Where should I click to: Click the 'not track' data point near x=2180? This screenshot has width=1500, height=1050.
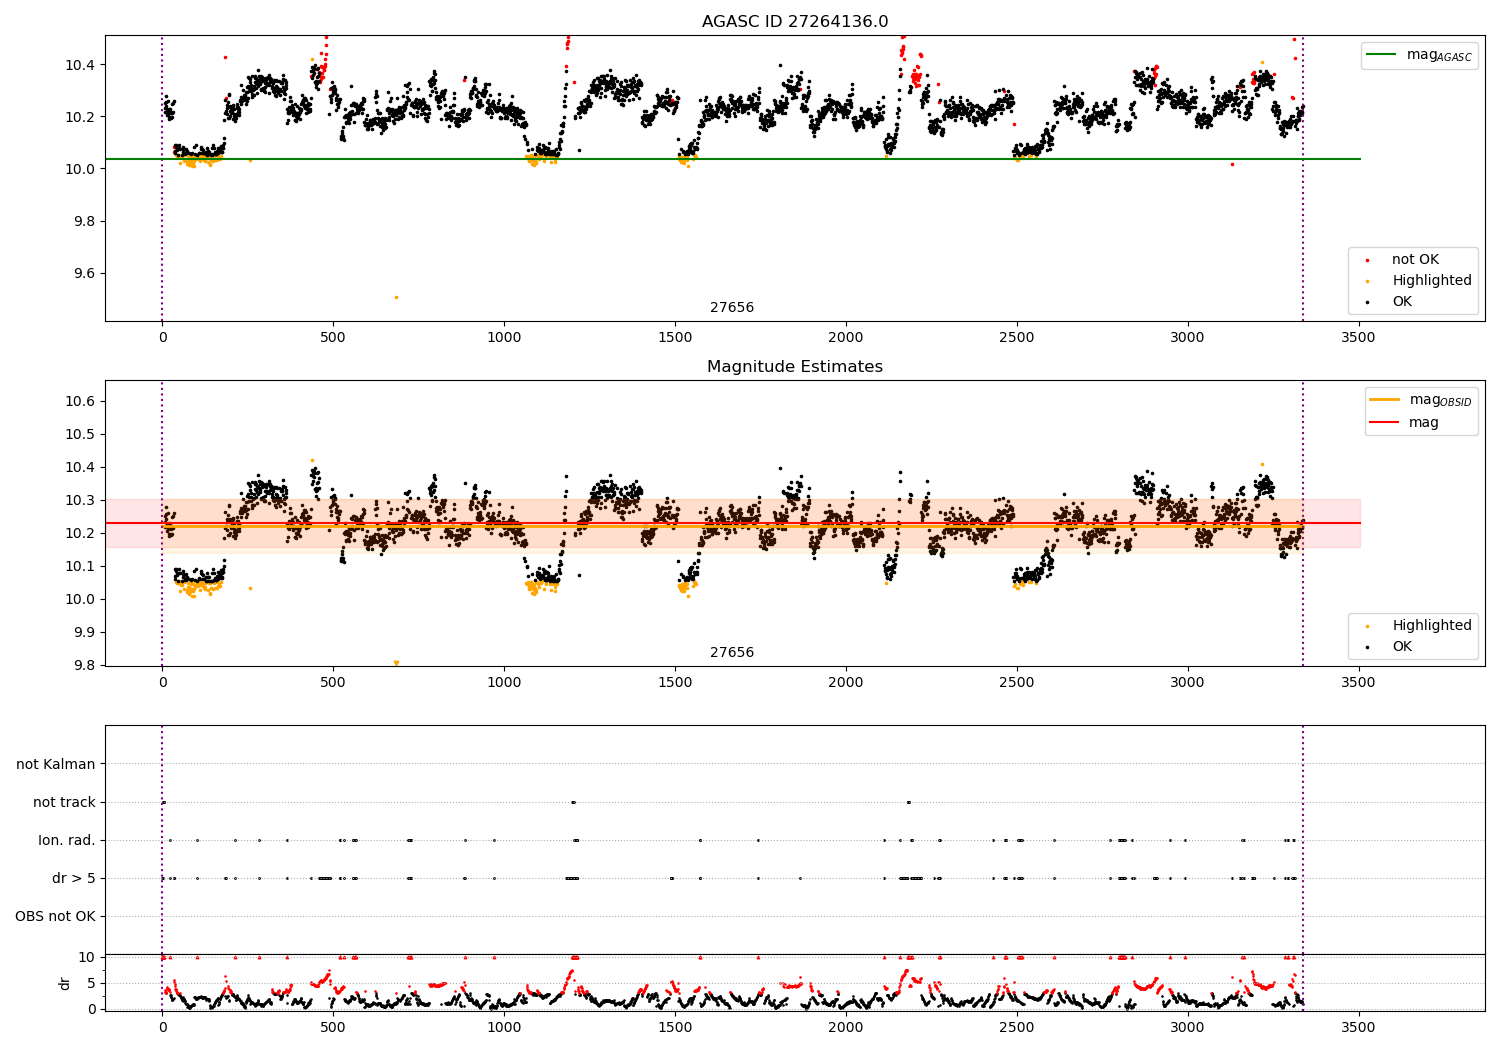click(908, 802)
